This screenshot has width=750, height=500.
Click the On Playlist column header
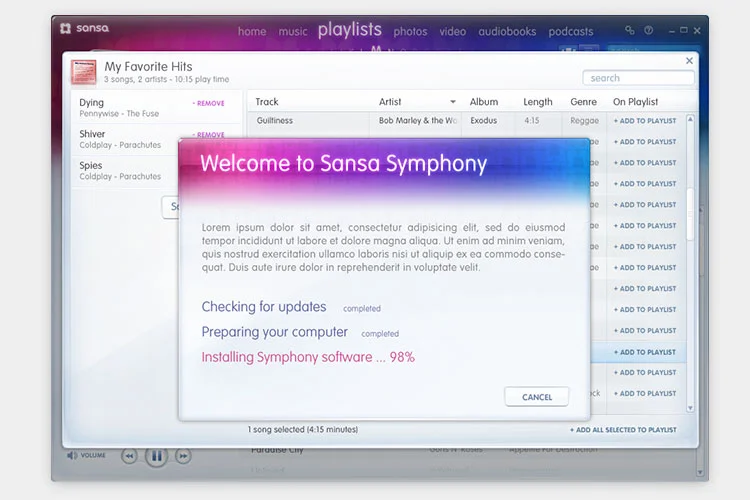point(635,102)
